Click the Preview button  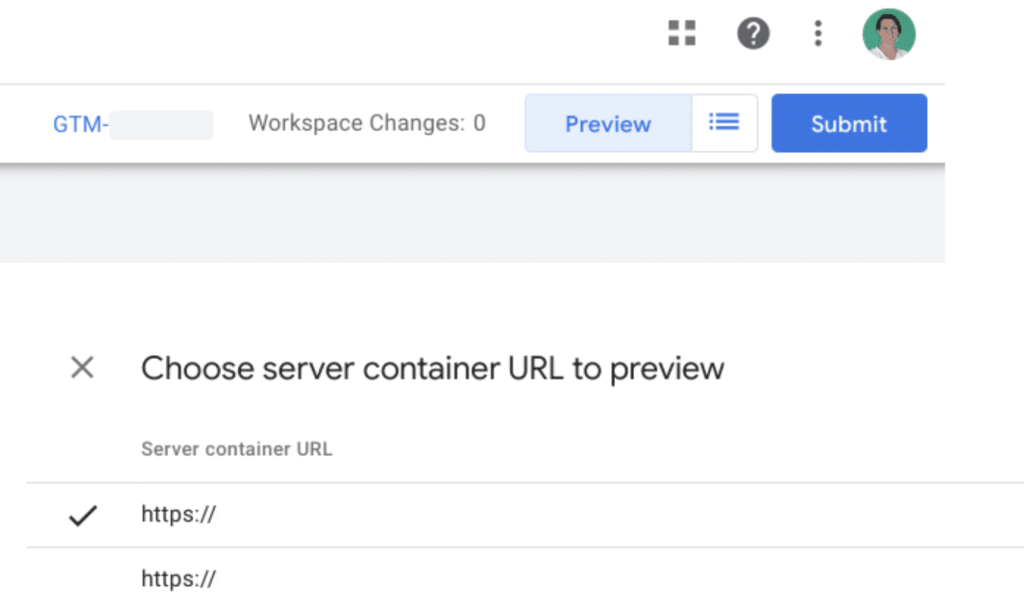[607, 122]
